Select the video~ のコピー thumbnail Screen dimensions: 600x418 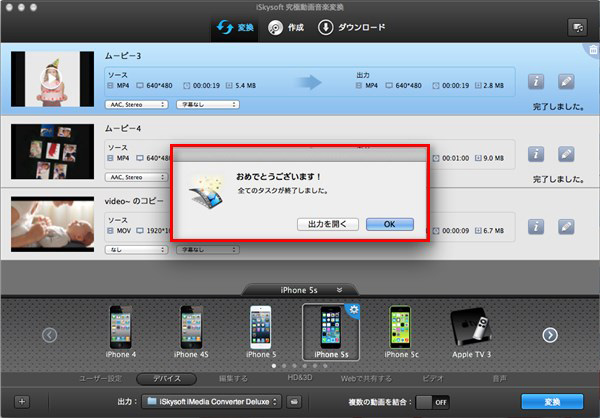[x=52, y=224]
